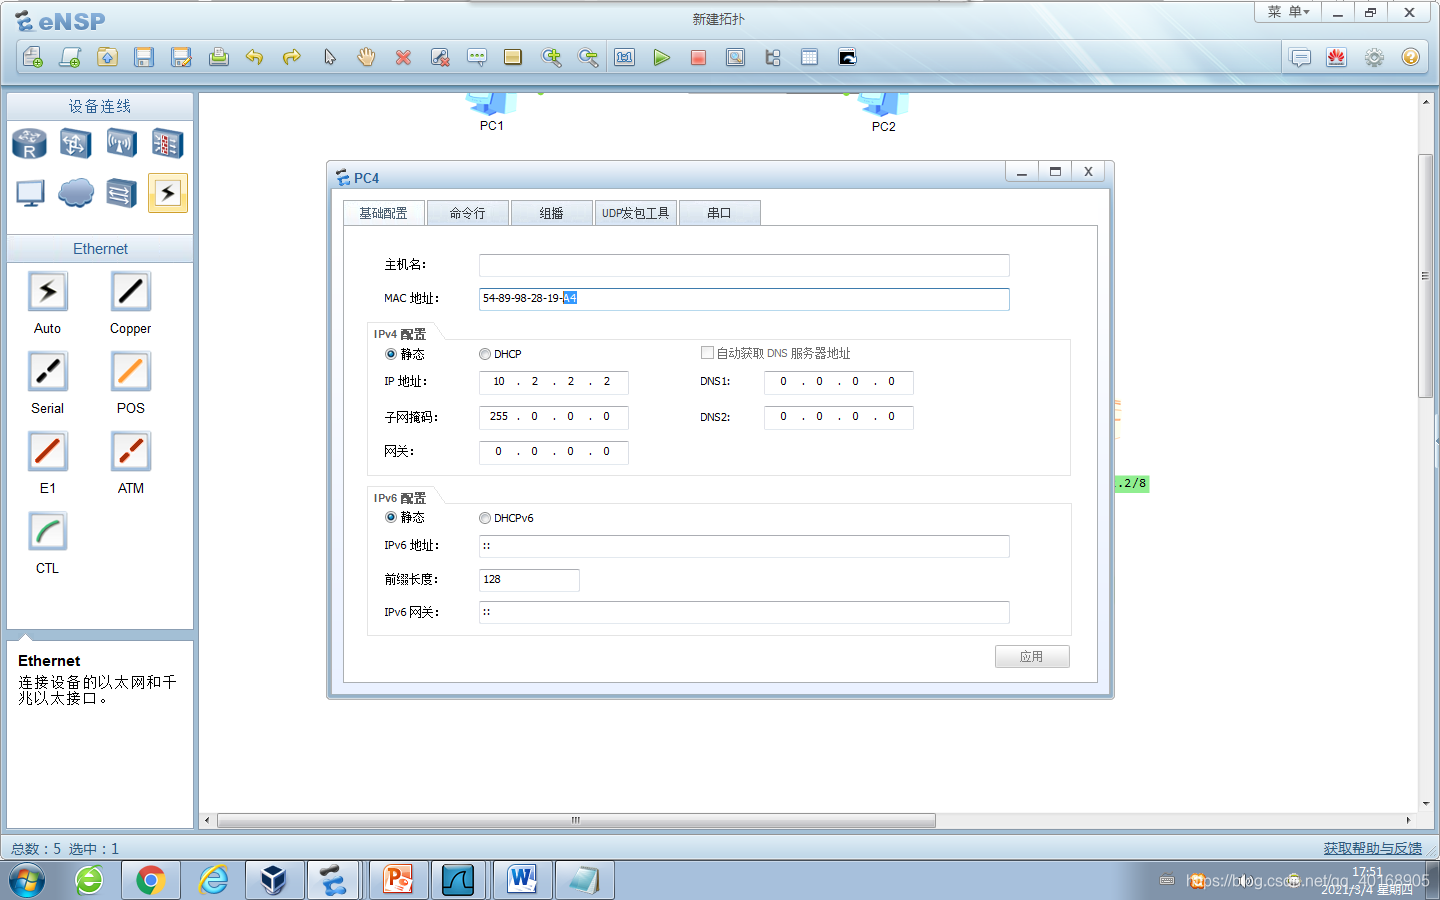
Task: Click the rectangle palette tool
Action: point(513,57)
